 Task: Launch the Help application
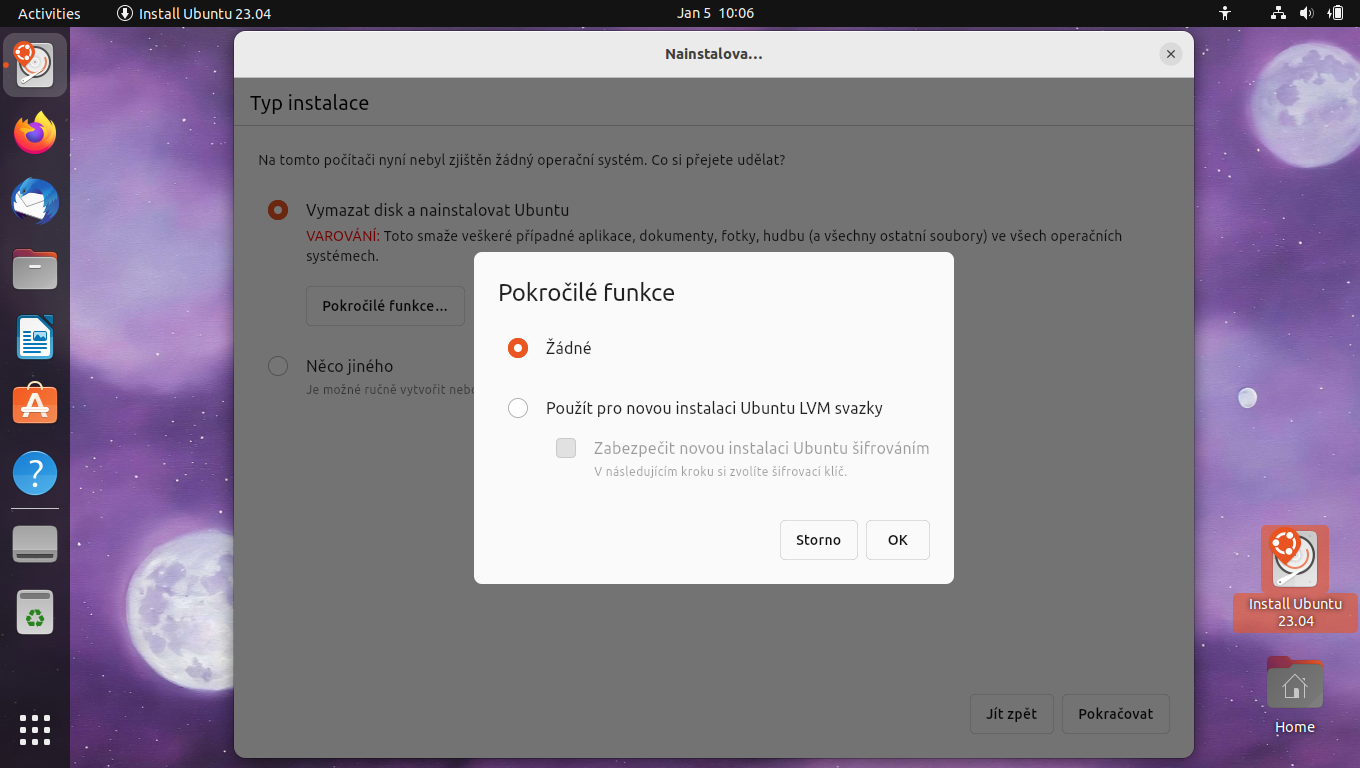(34, 472)
